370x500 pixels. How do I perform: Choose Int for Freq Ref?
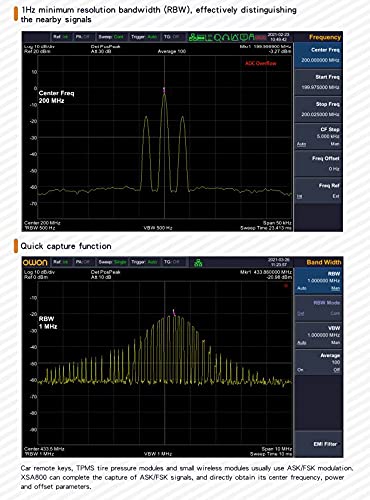300,196
